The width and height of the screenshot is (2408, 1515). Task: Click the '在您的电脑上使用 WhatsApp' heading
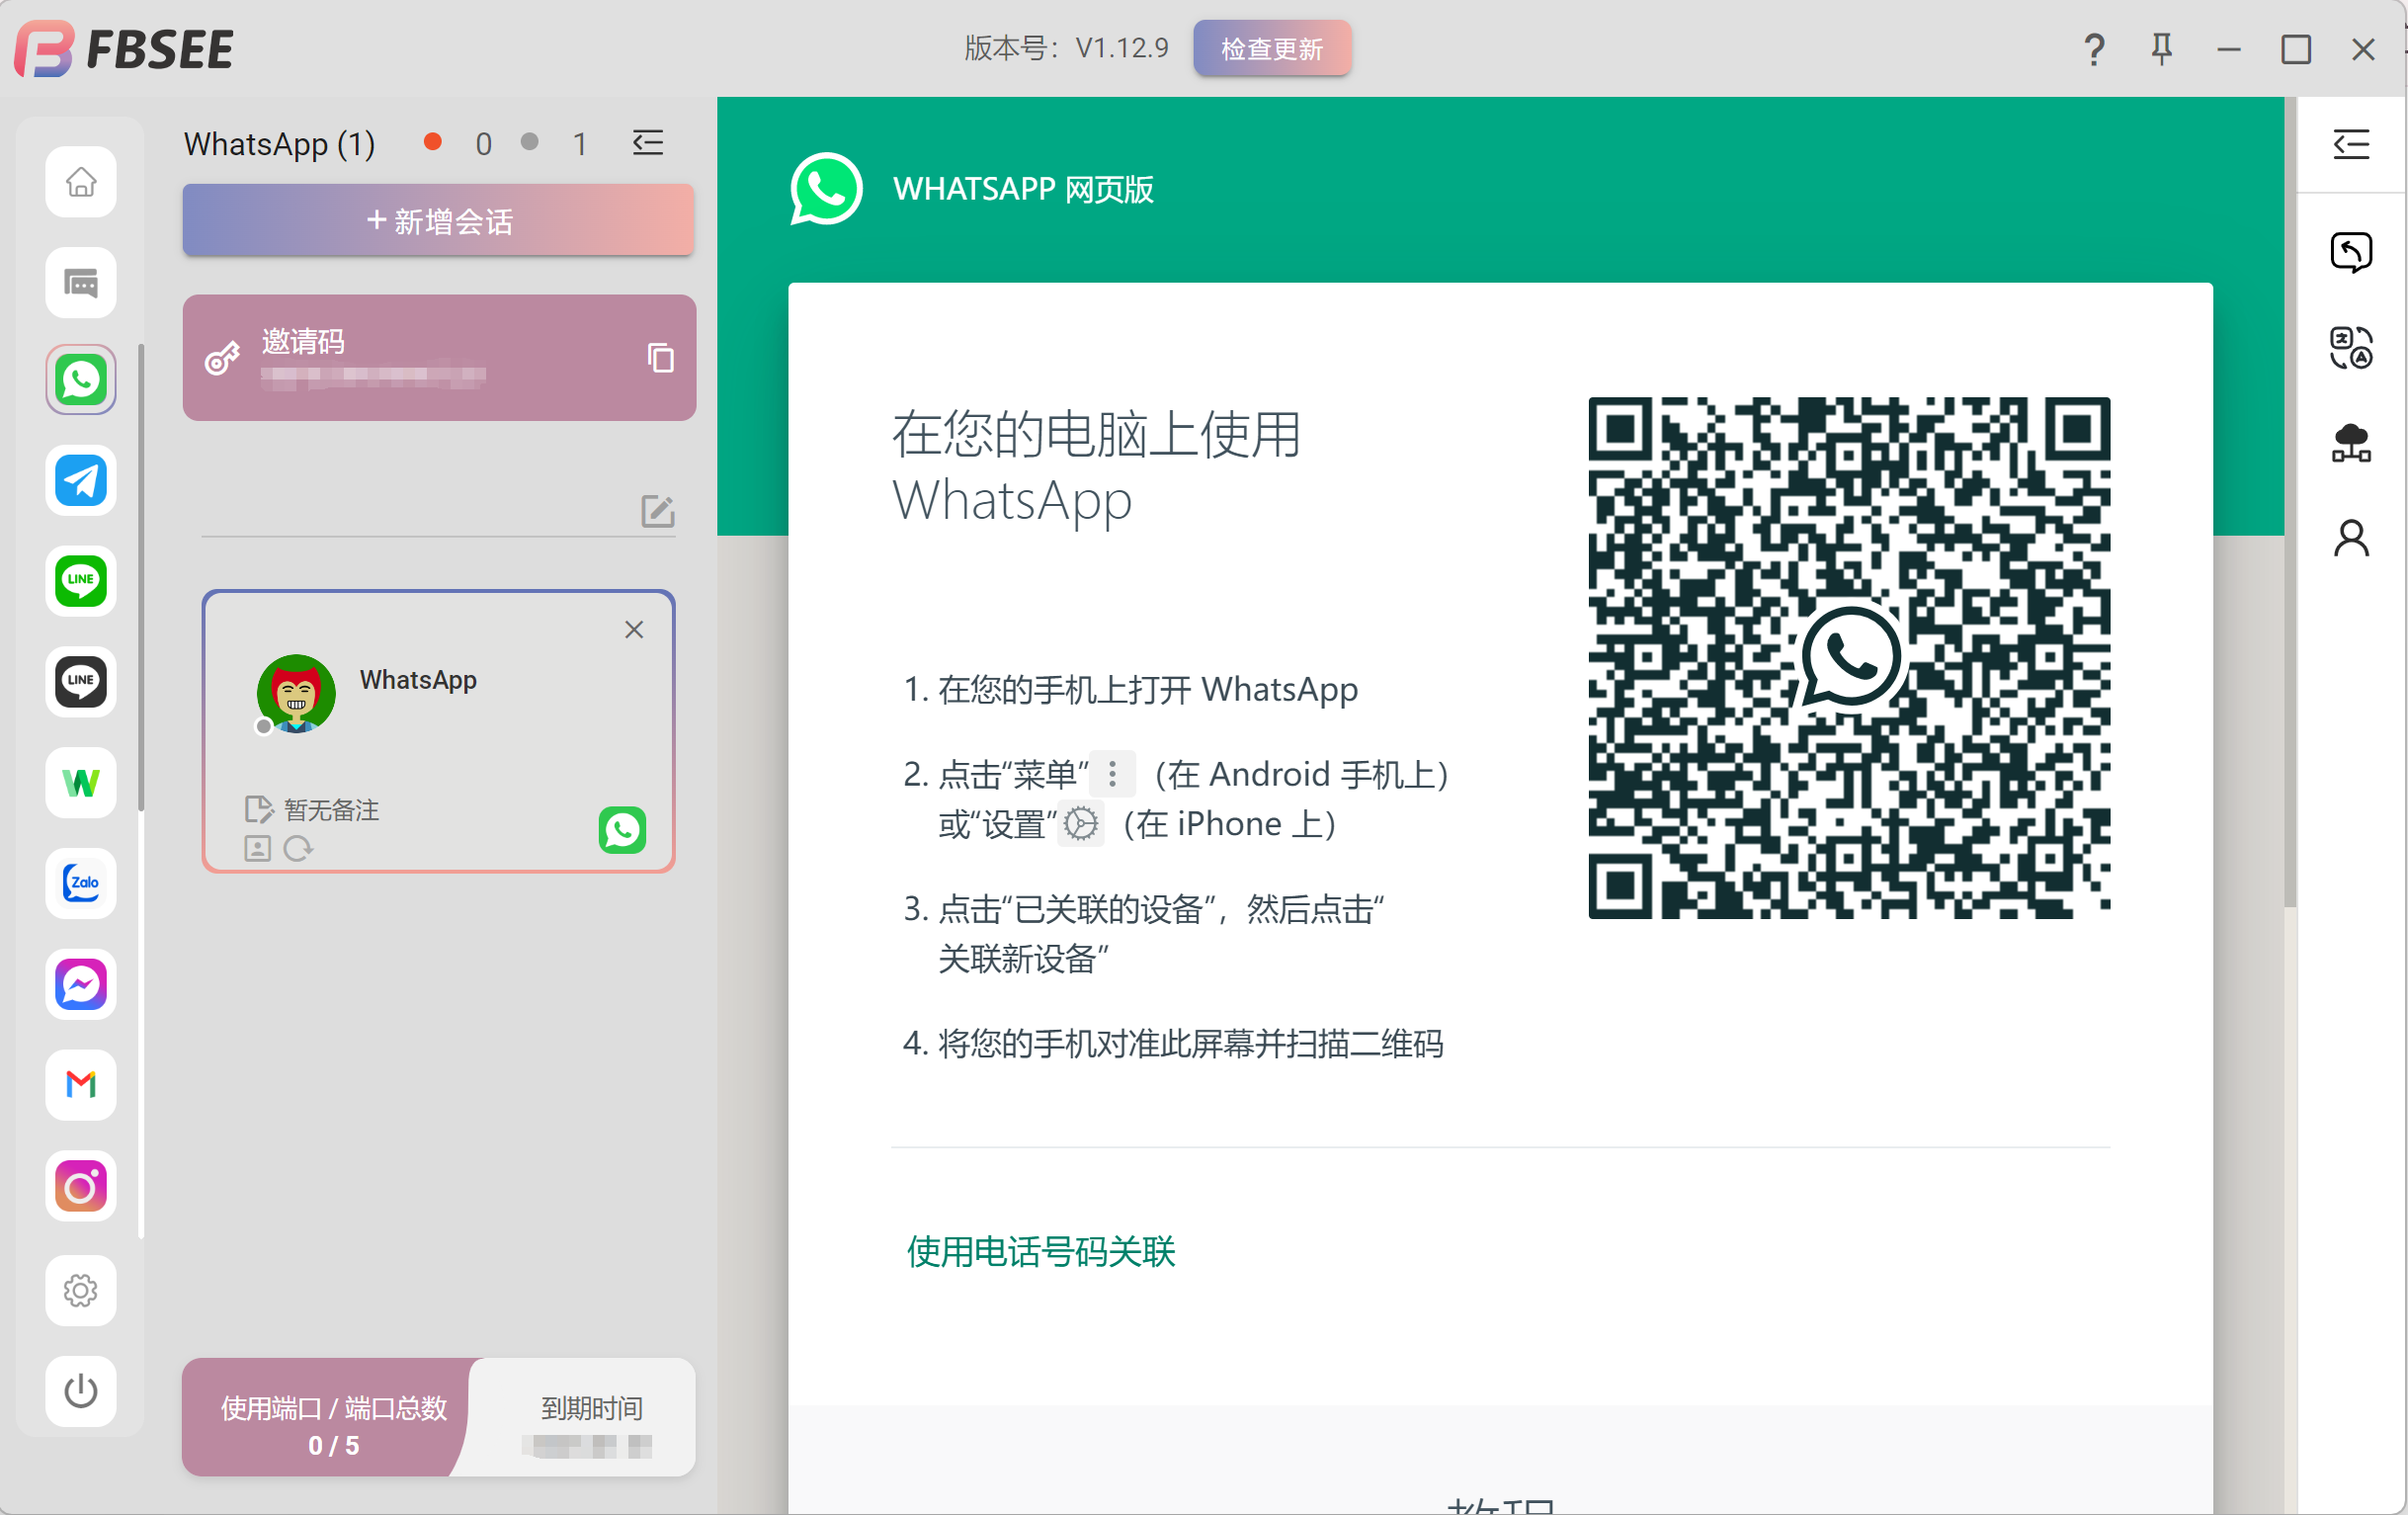[x=1096, y=467]
